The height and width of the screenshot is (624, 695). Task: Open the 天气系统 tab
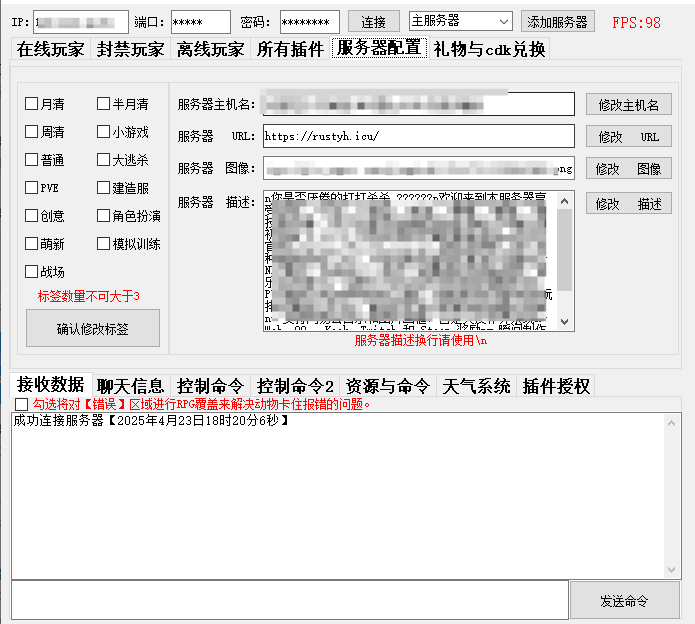coord(476,386)
